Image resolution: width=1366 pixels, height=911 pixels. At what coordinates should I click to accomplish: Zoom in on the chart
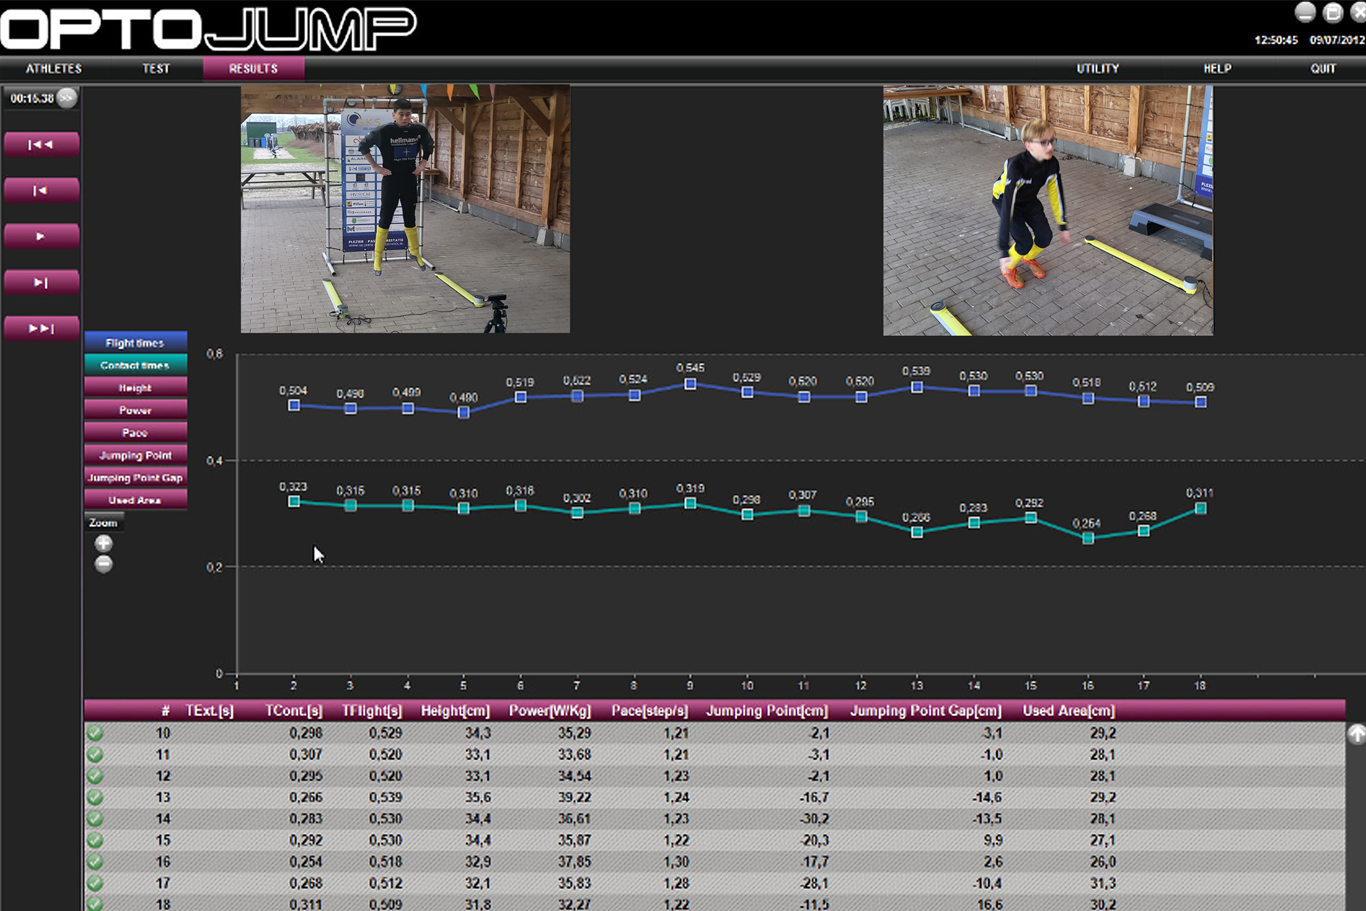[x=103, y=544]
